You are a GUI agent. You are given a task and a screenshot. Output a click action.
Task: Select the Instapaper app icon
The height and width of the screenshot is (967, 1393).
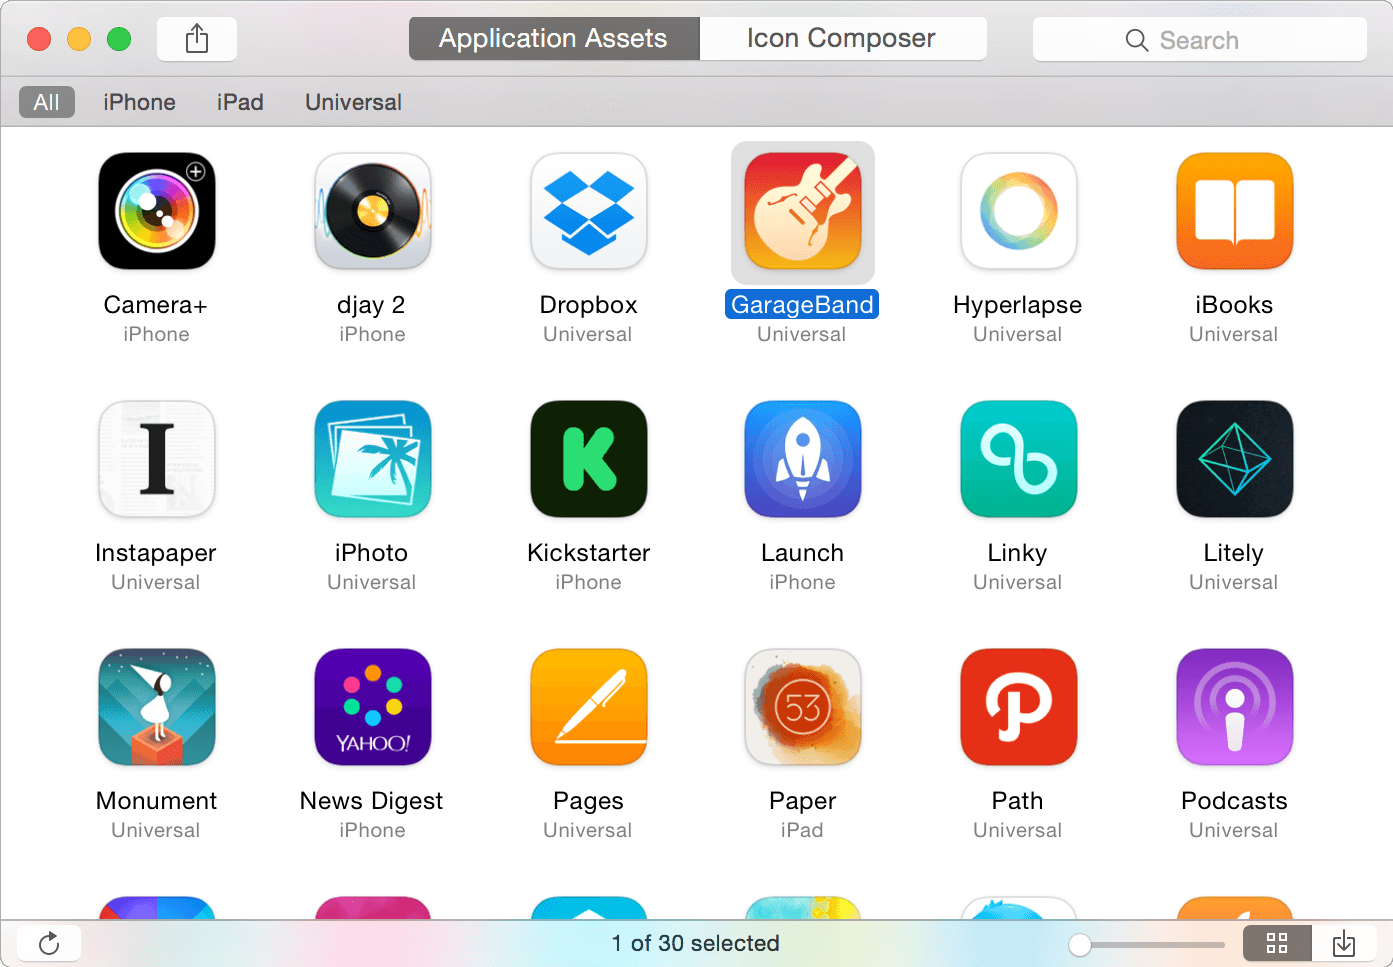point(157,459)
